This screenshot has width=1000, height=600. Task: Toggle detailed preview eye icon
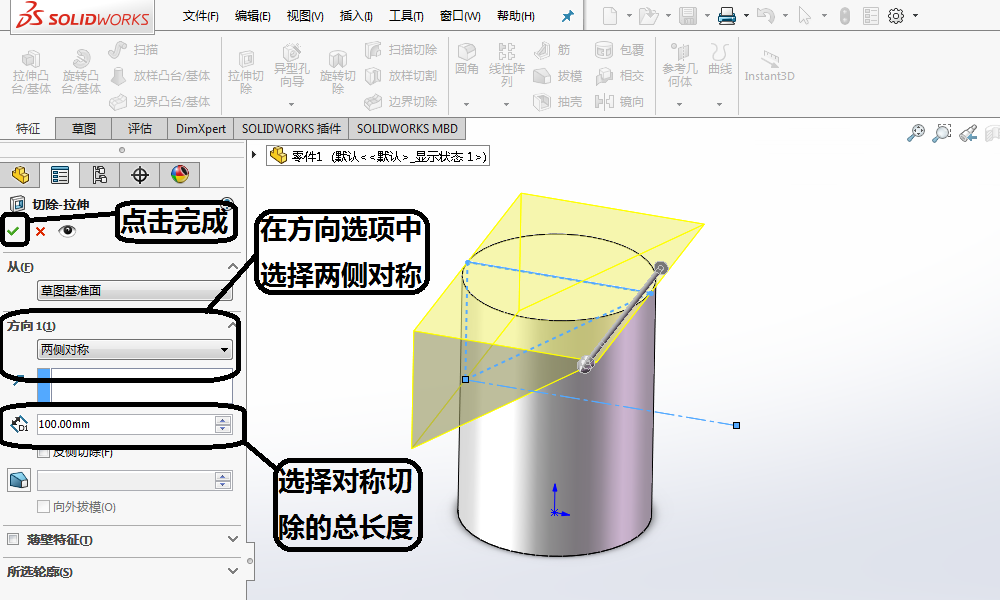[66, 231]
